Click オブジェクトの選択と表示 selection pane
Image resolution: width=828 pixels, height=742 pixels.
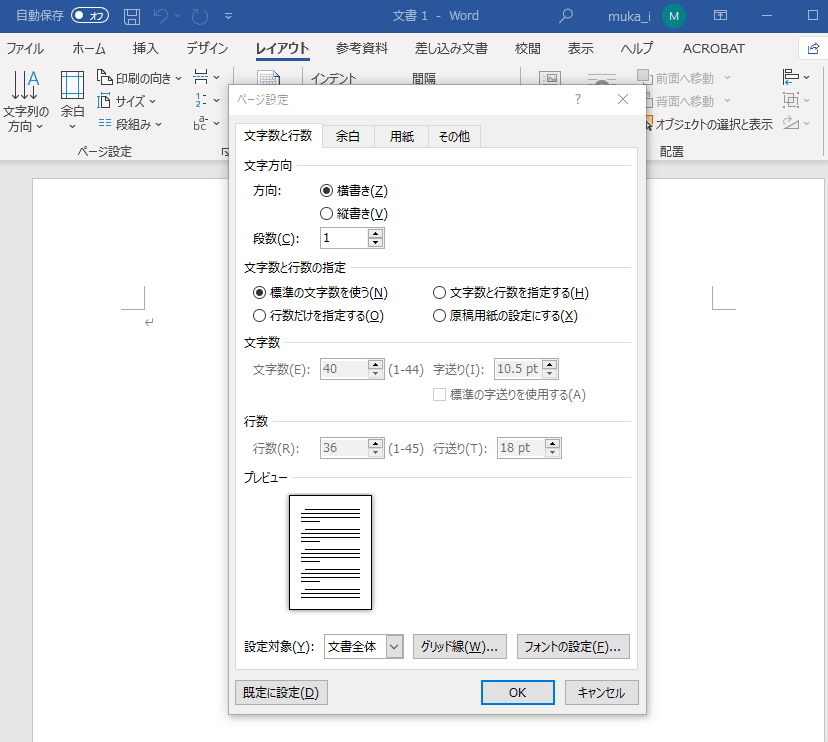(708, 124)
